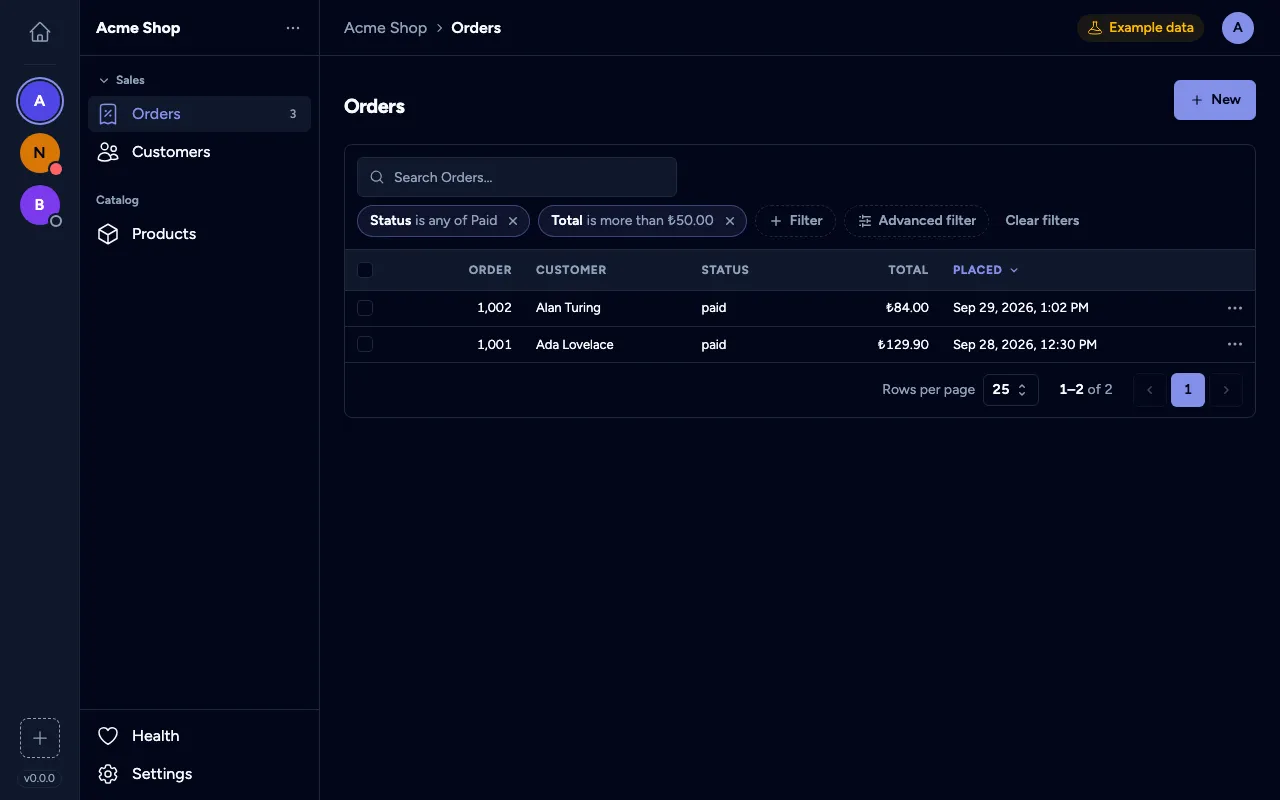The image size is (1280, 800).
Task: Tick the select-all checkbox in the table header
Action: (x=365, y=270)
